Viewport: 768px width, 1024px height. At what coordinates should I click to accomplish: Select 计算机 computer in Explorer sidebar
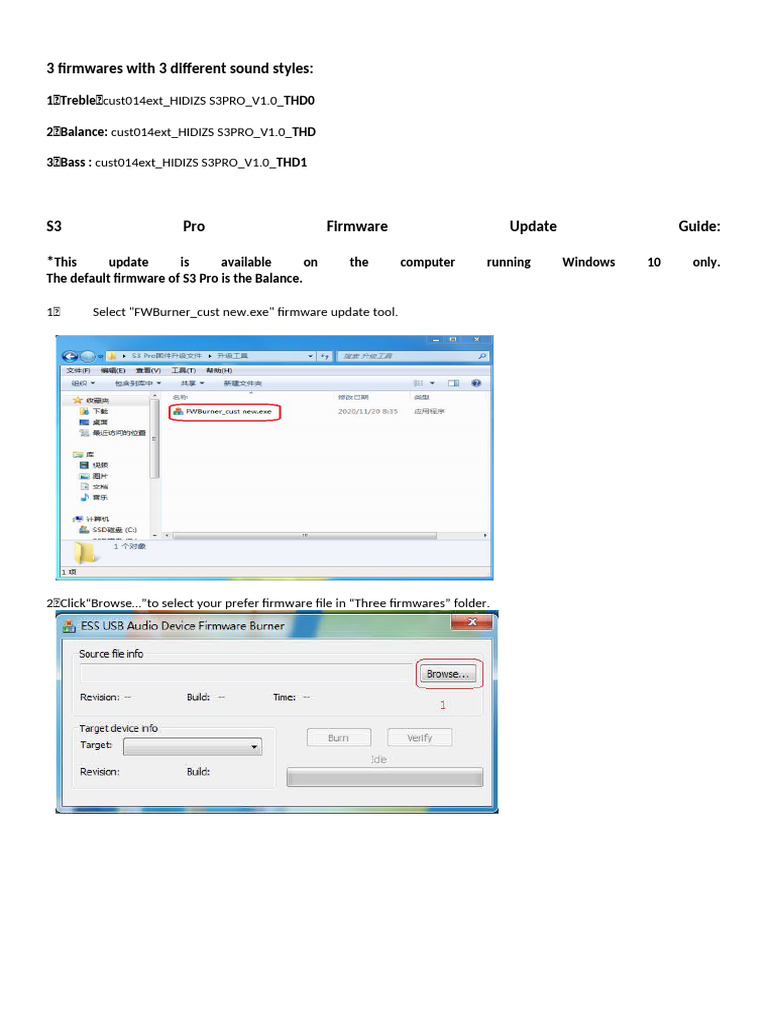point(91,519)
